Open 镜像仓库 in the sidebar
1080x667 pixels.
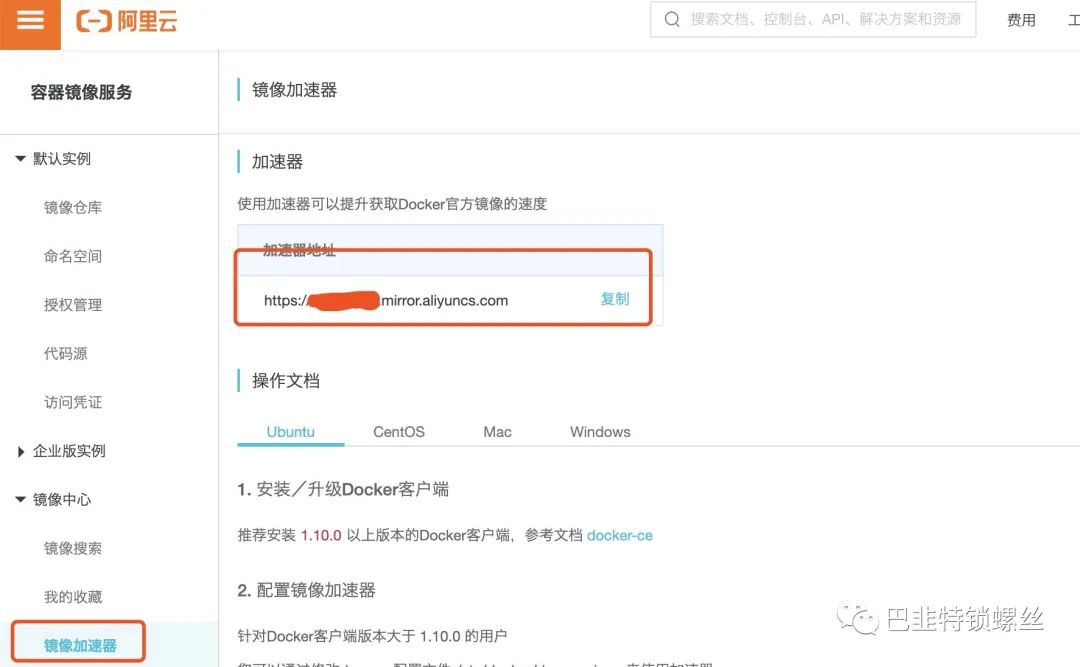pos(73,207)
